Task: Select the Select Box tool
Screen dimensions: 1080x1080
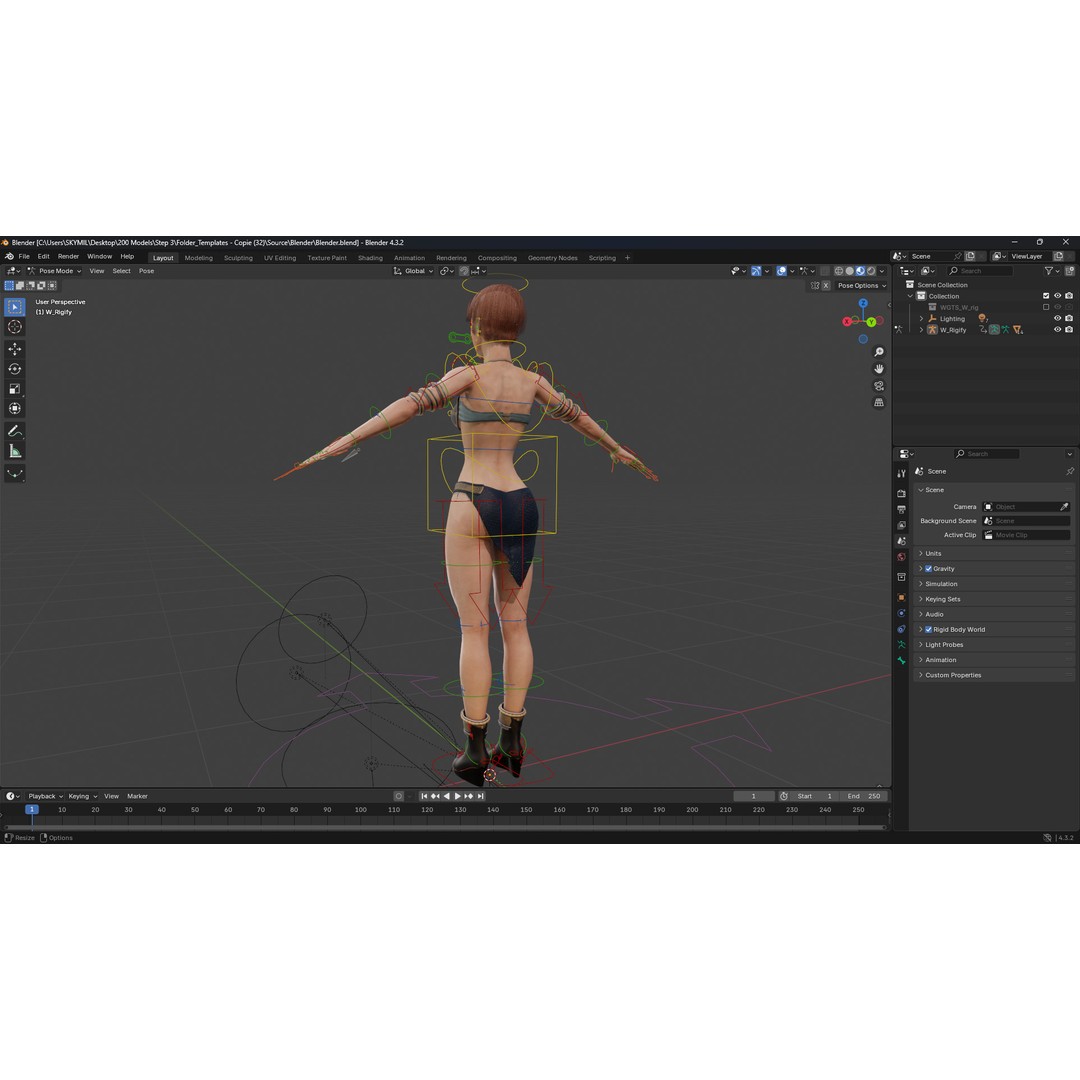Action: tap(14, 307)
